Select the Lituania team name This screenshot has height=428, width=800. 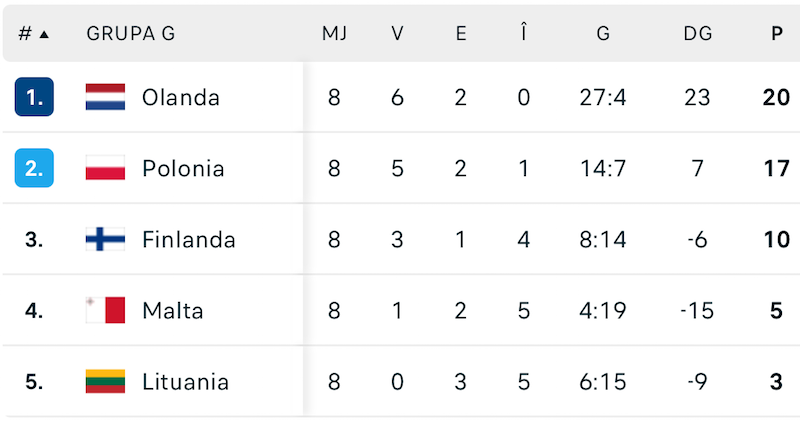pos(185,381)
